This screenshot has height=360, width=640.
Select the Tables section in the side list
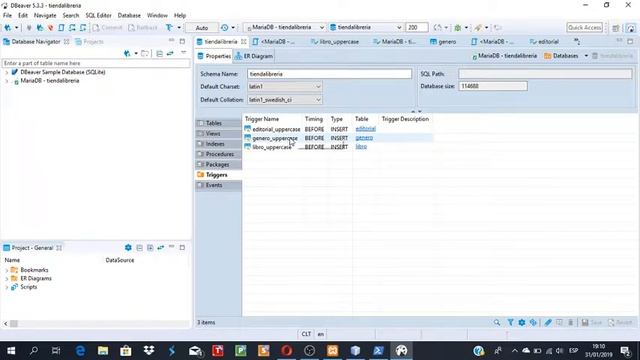click(x=218, y=123)
